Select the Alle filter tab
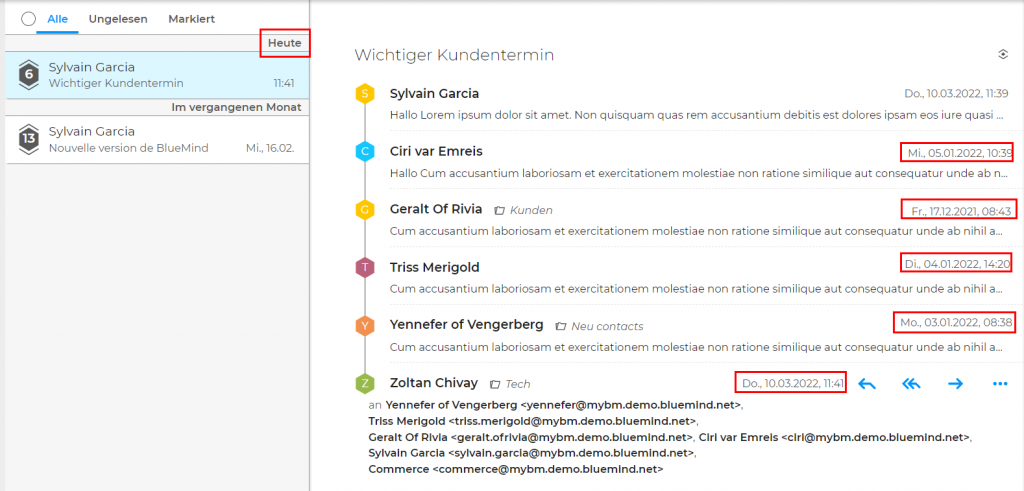This screenshot has width=1024, height=491. click(57, 19)
